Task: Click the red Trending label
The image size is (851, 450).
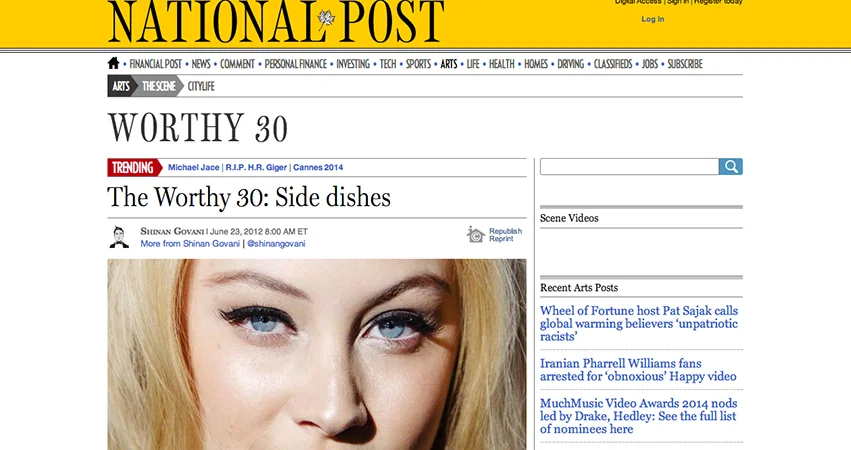Action: pyautogui.click(x=134, y=168)
